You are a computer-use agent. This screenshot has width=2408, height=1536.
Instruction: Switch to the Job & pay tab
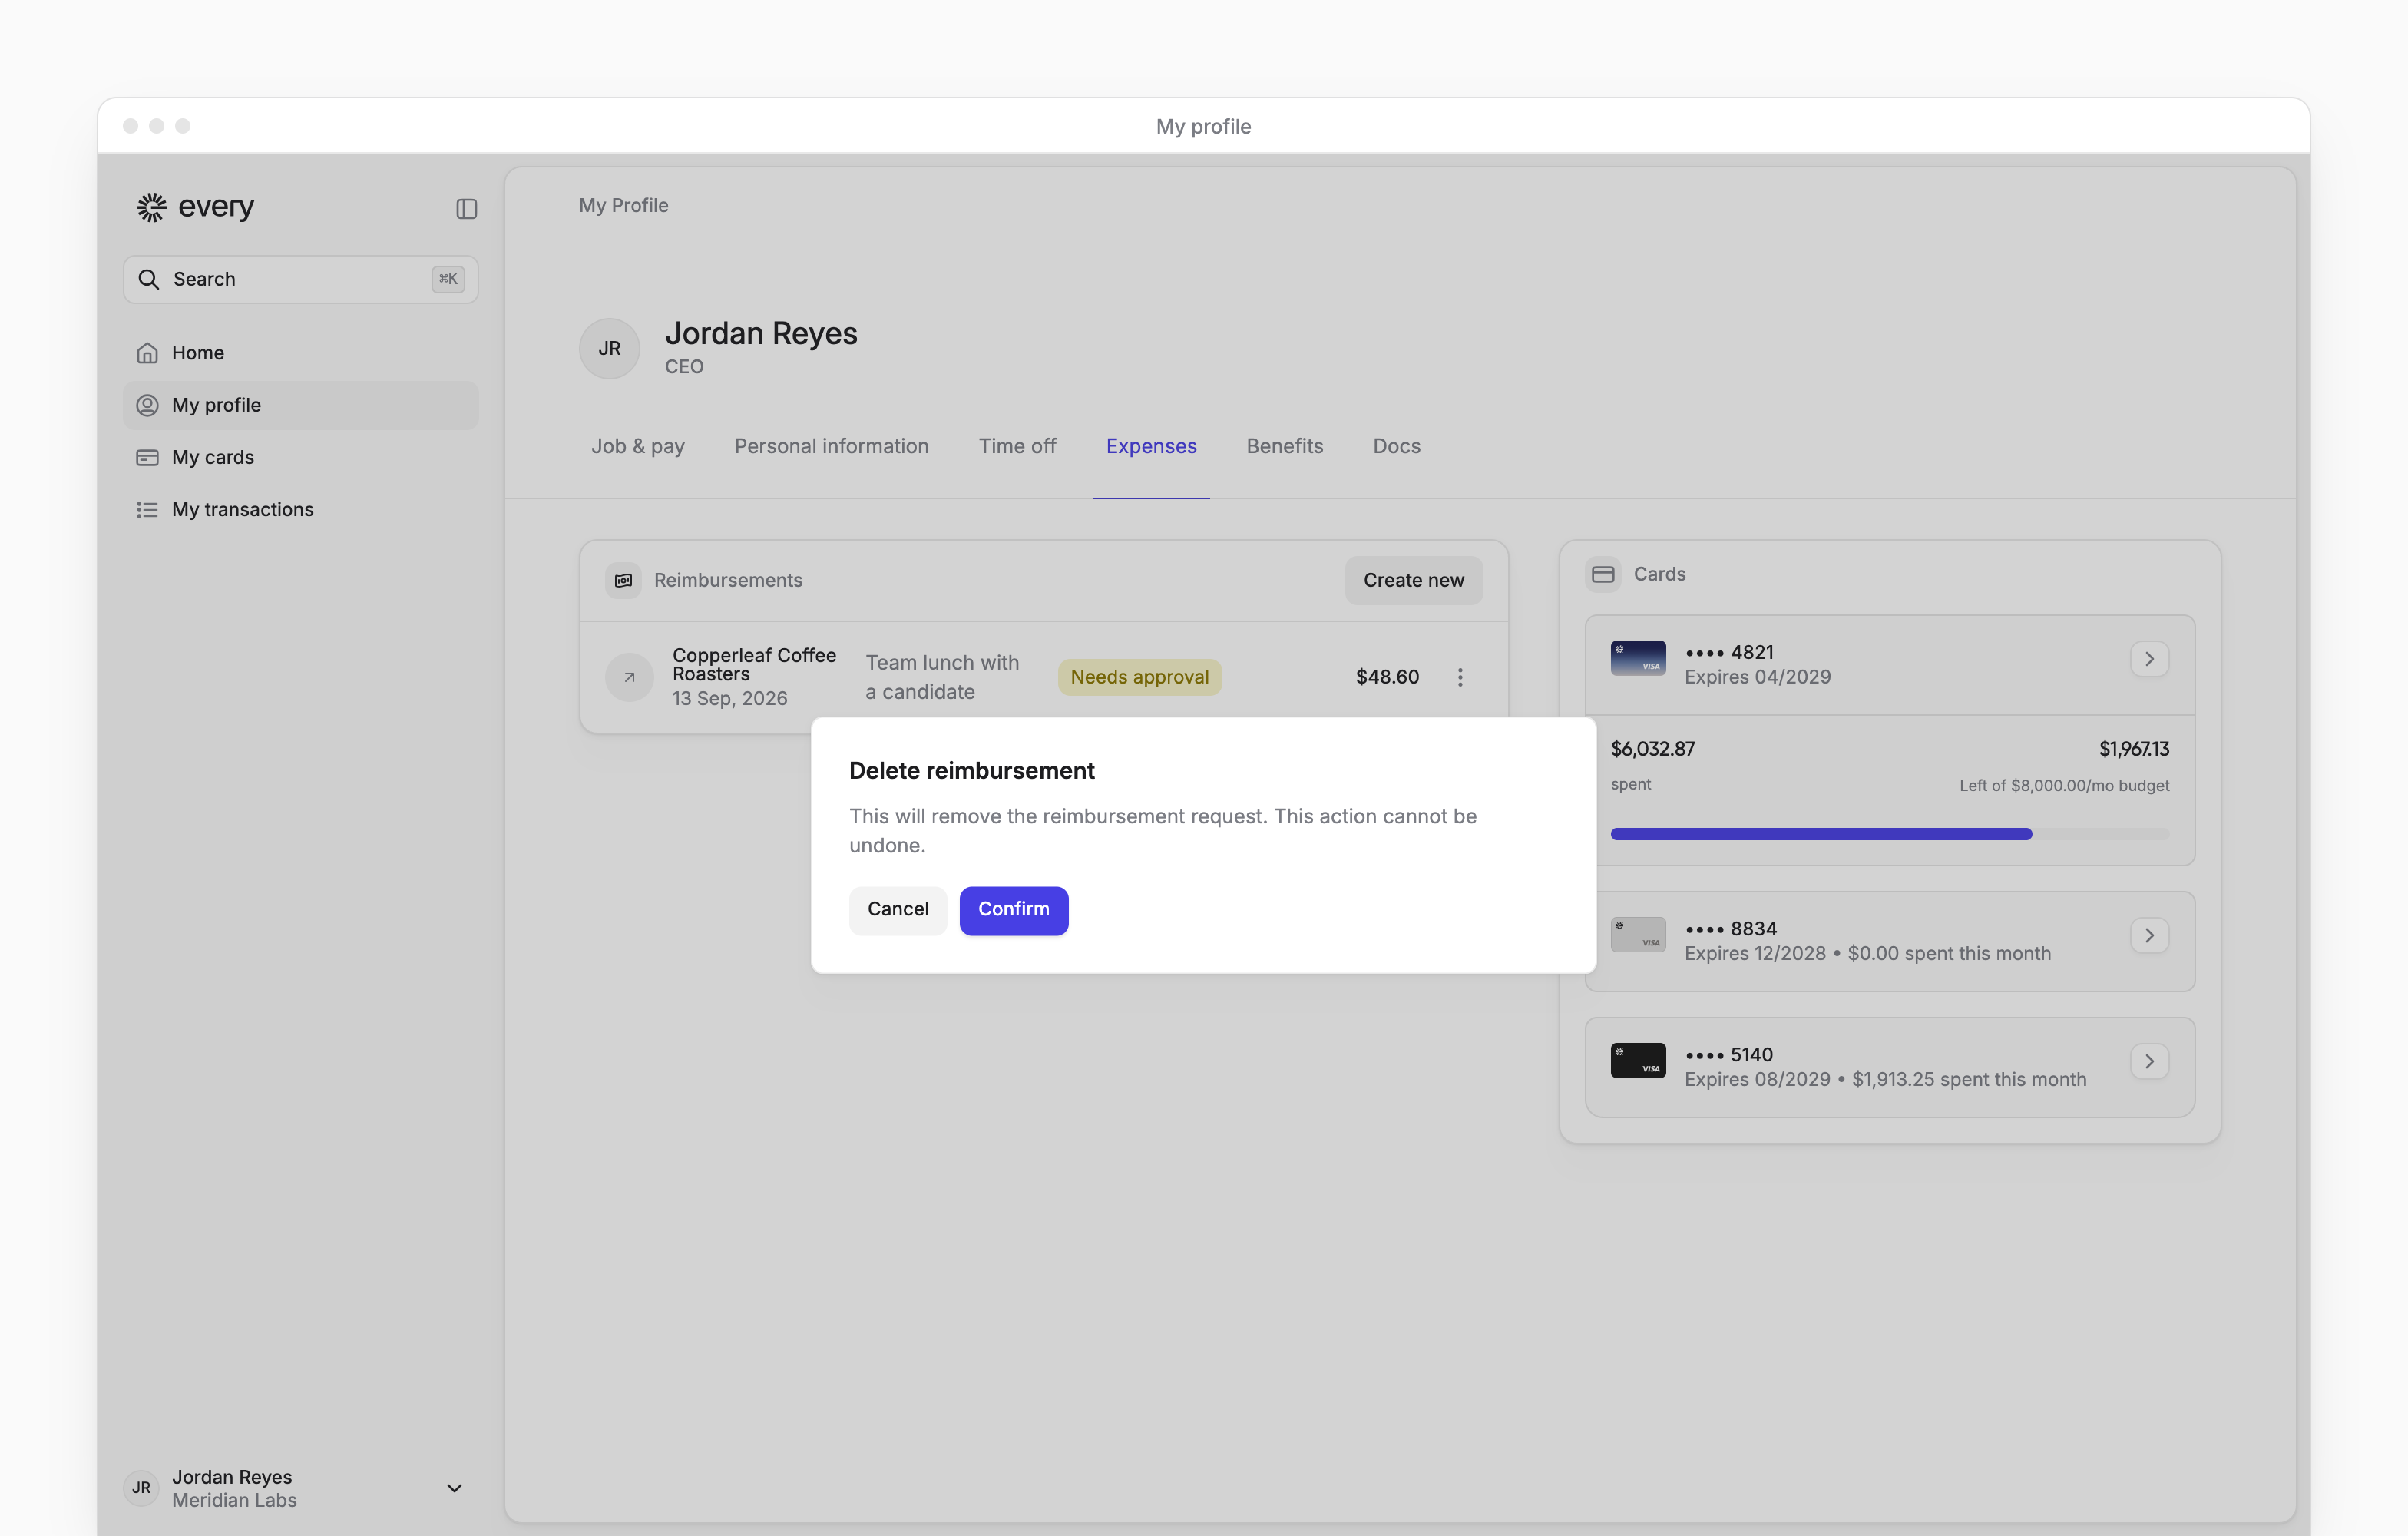pos(638,446)
